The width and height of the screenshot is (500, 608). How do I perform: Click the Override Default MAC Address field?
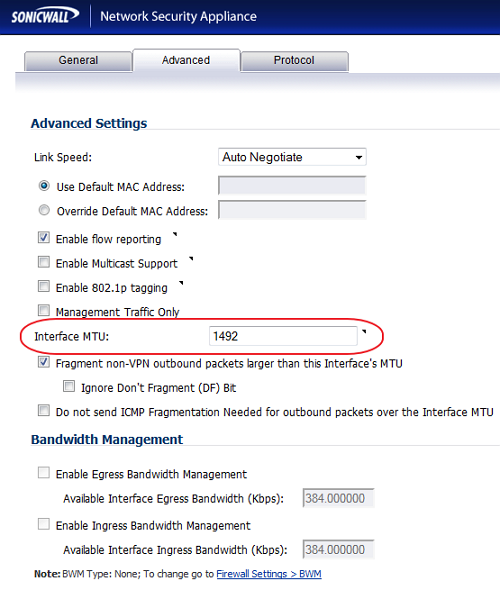[292, 210]
